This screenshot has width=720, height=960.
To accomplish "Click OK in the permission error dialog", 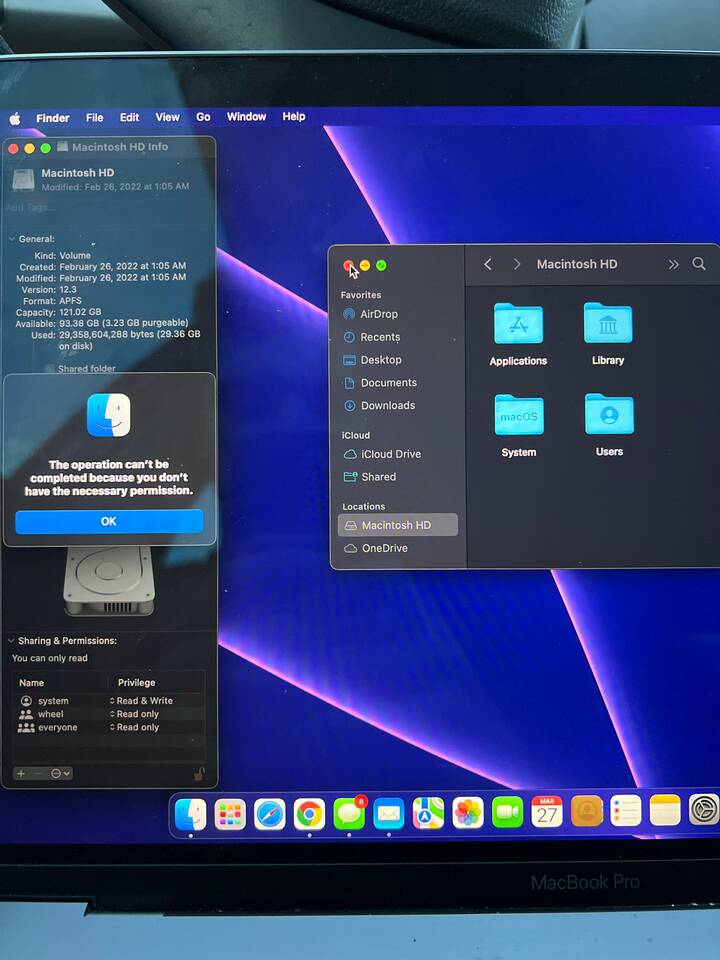I will pos(109,521).
